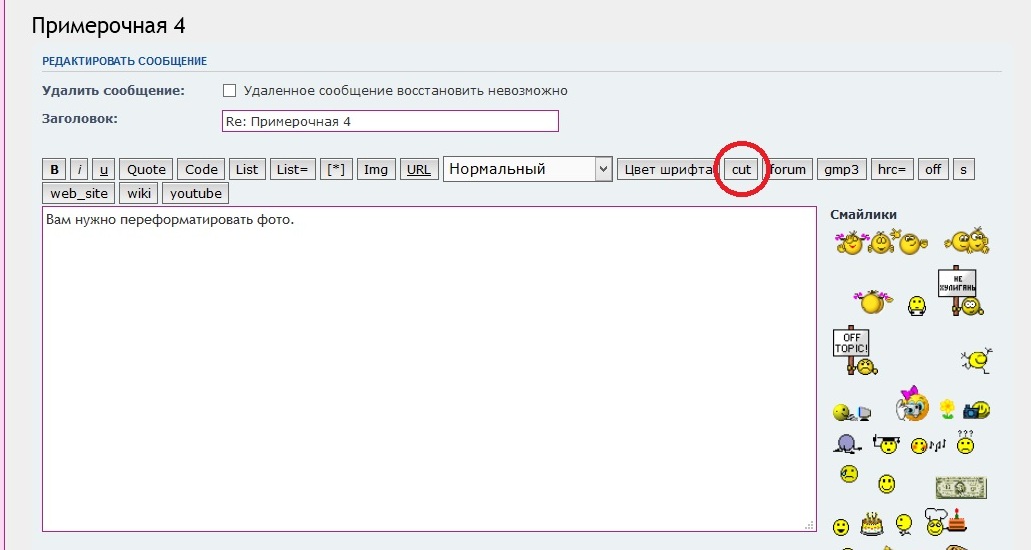Insert a youtube tag

(195, 193)
